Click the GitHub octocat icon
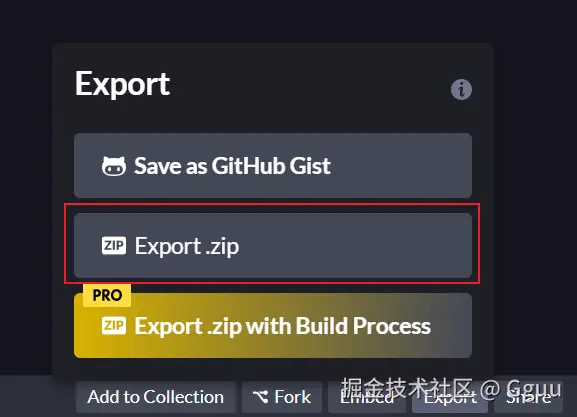Screen dimensions: 577x417 click(x=114, y=166)
